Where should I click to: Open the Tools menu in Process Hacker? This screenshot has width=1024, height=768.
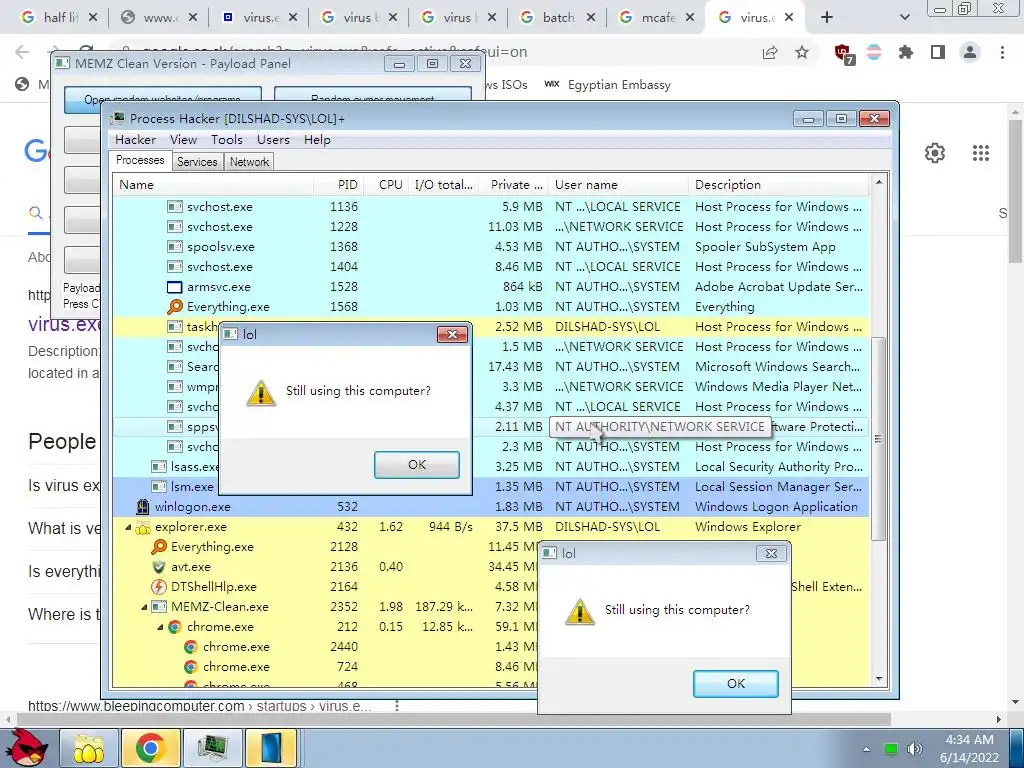227,140
